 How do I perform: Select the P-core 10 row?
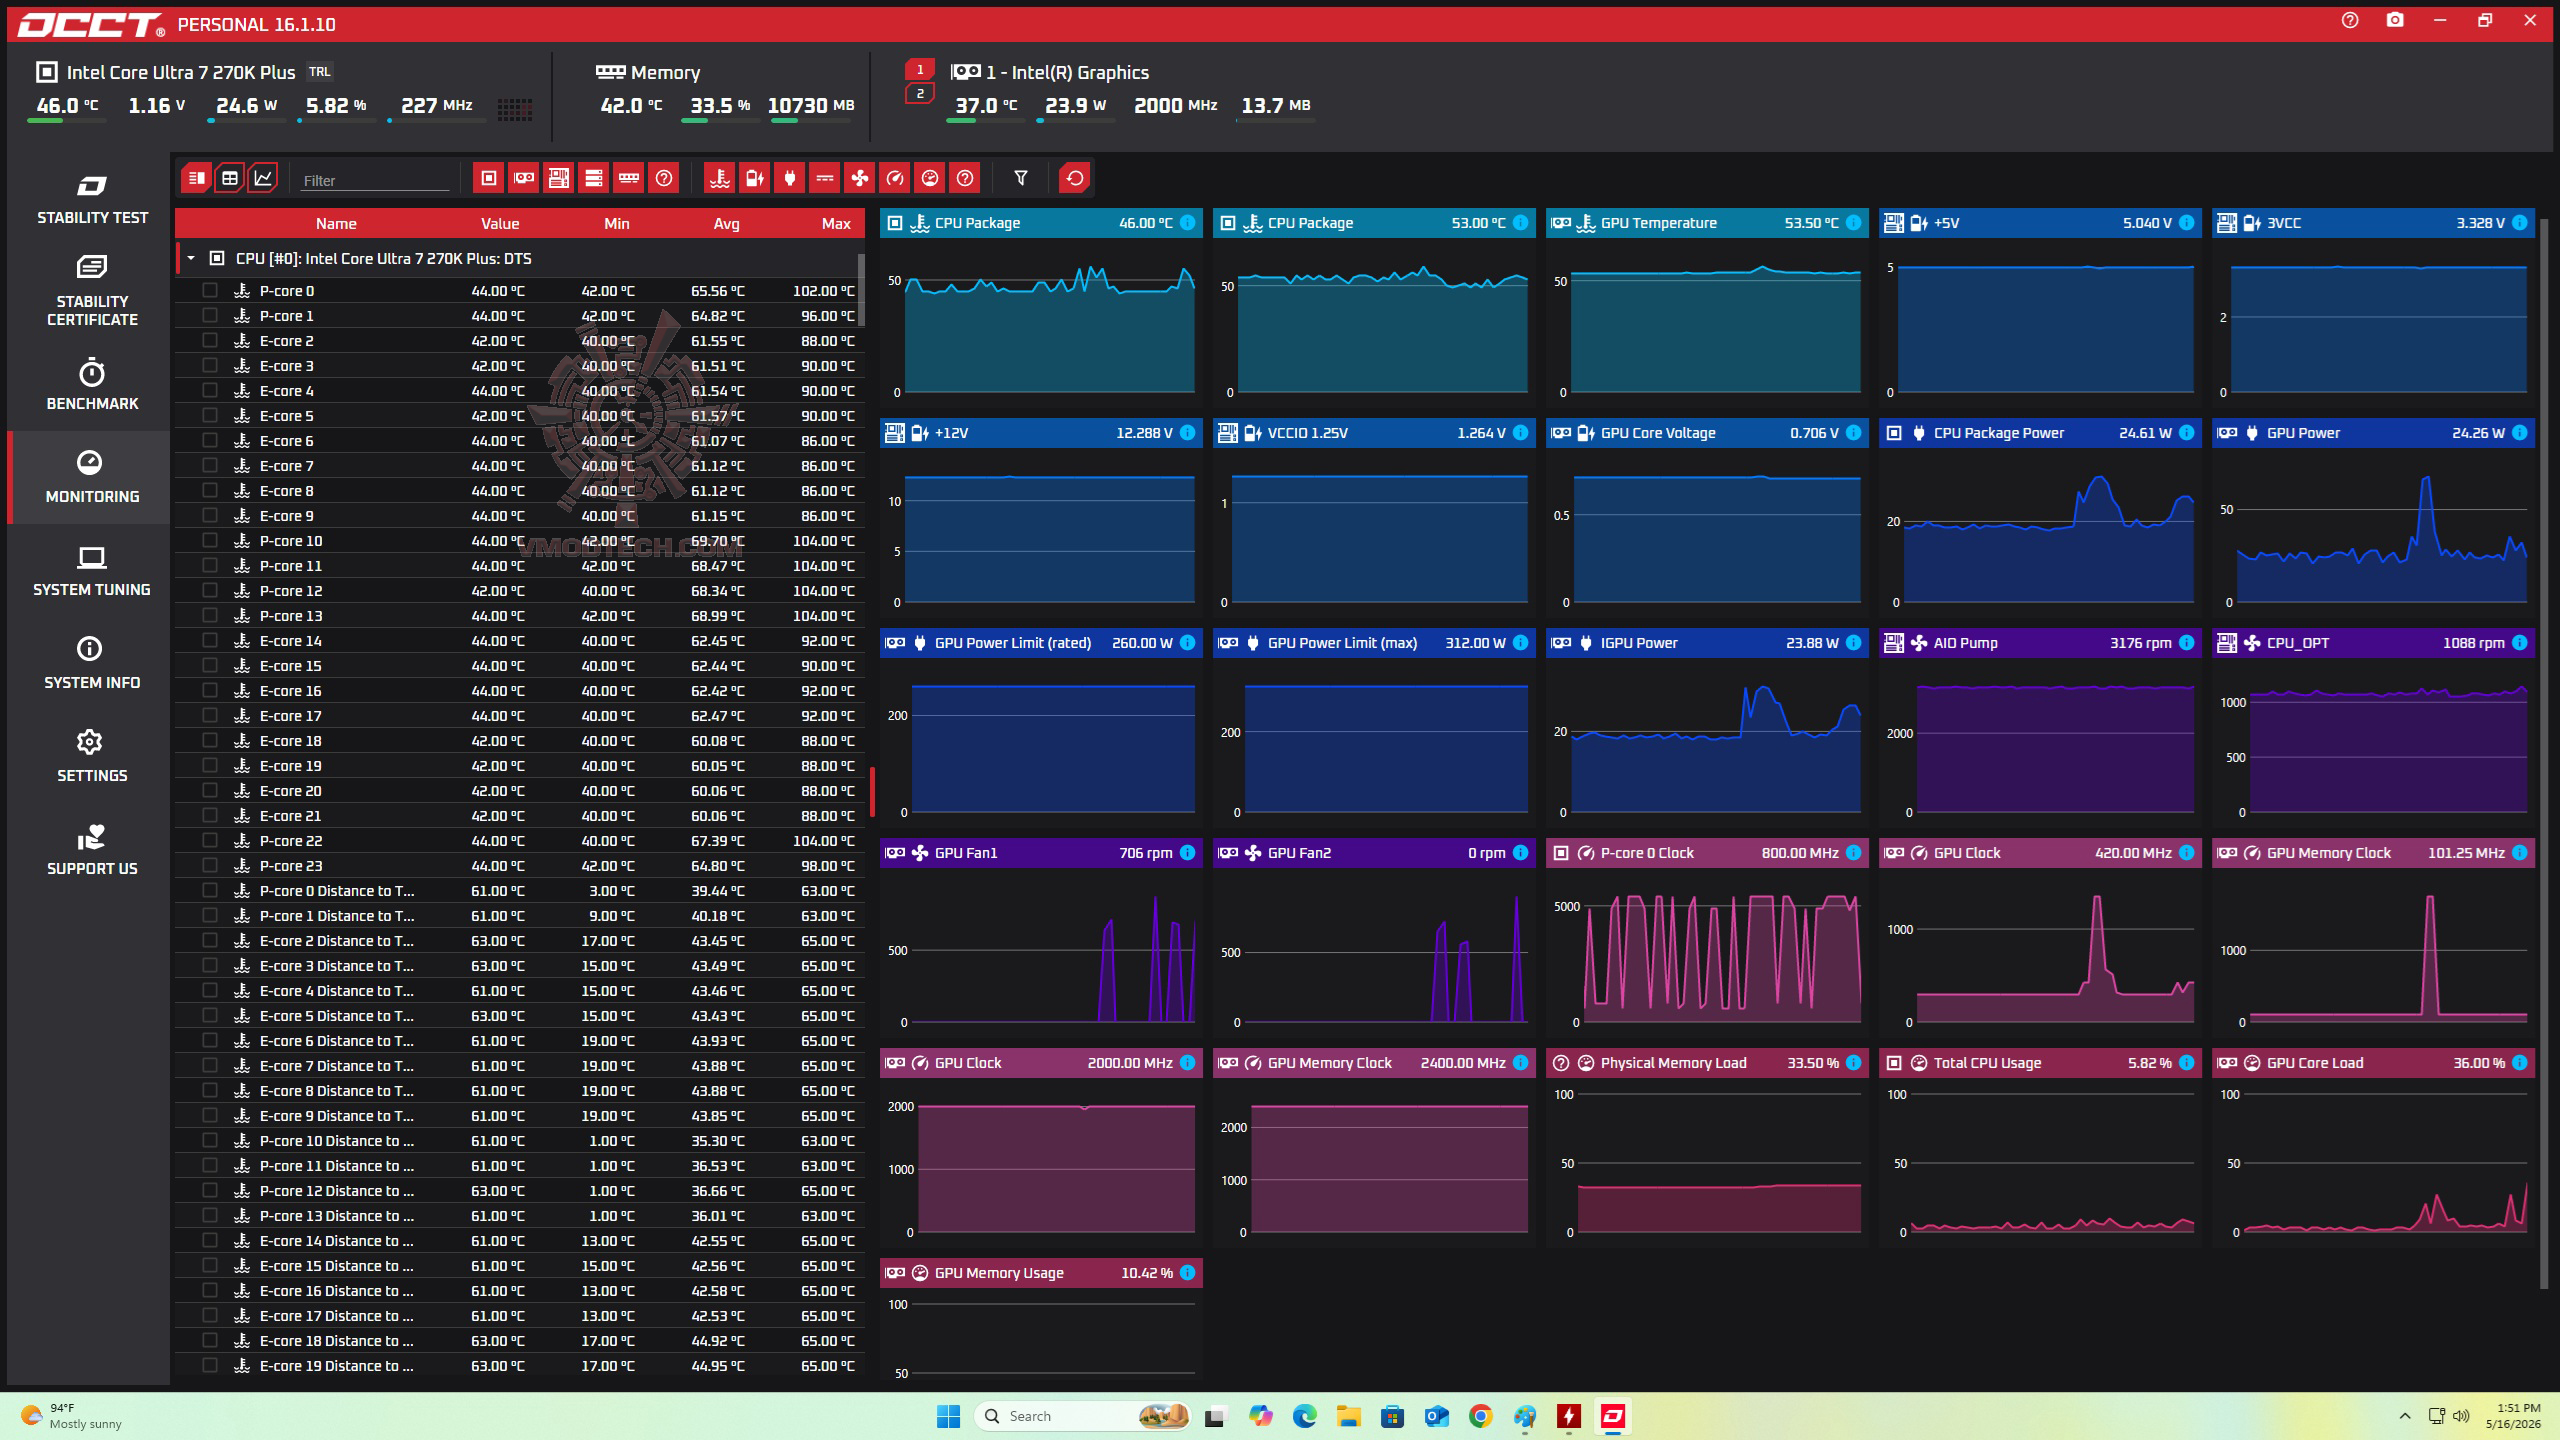point(520,541)
